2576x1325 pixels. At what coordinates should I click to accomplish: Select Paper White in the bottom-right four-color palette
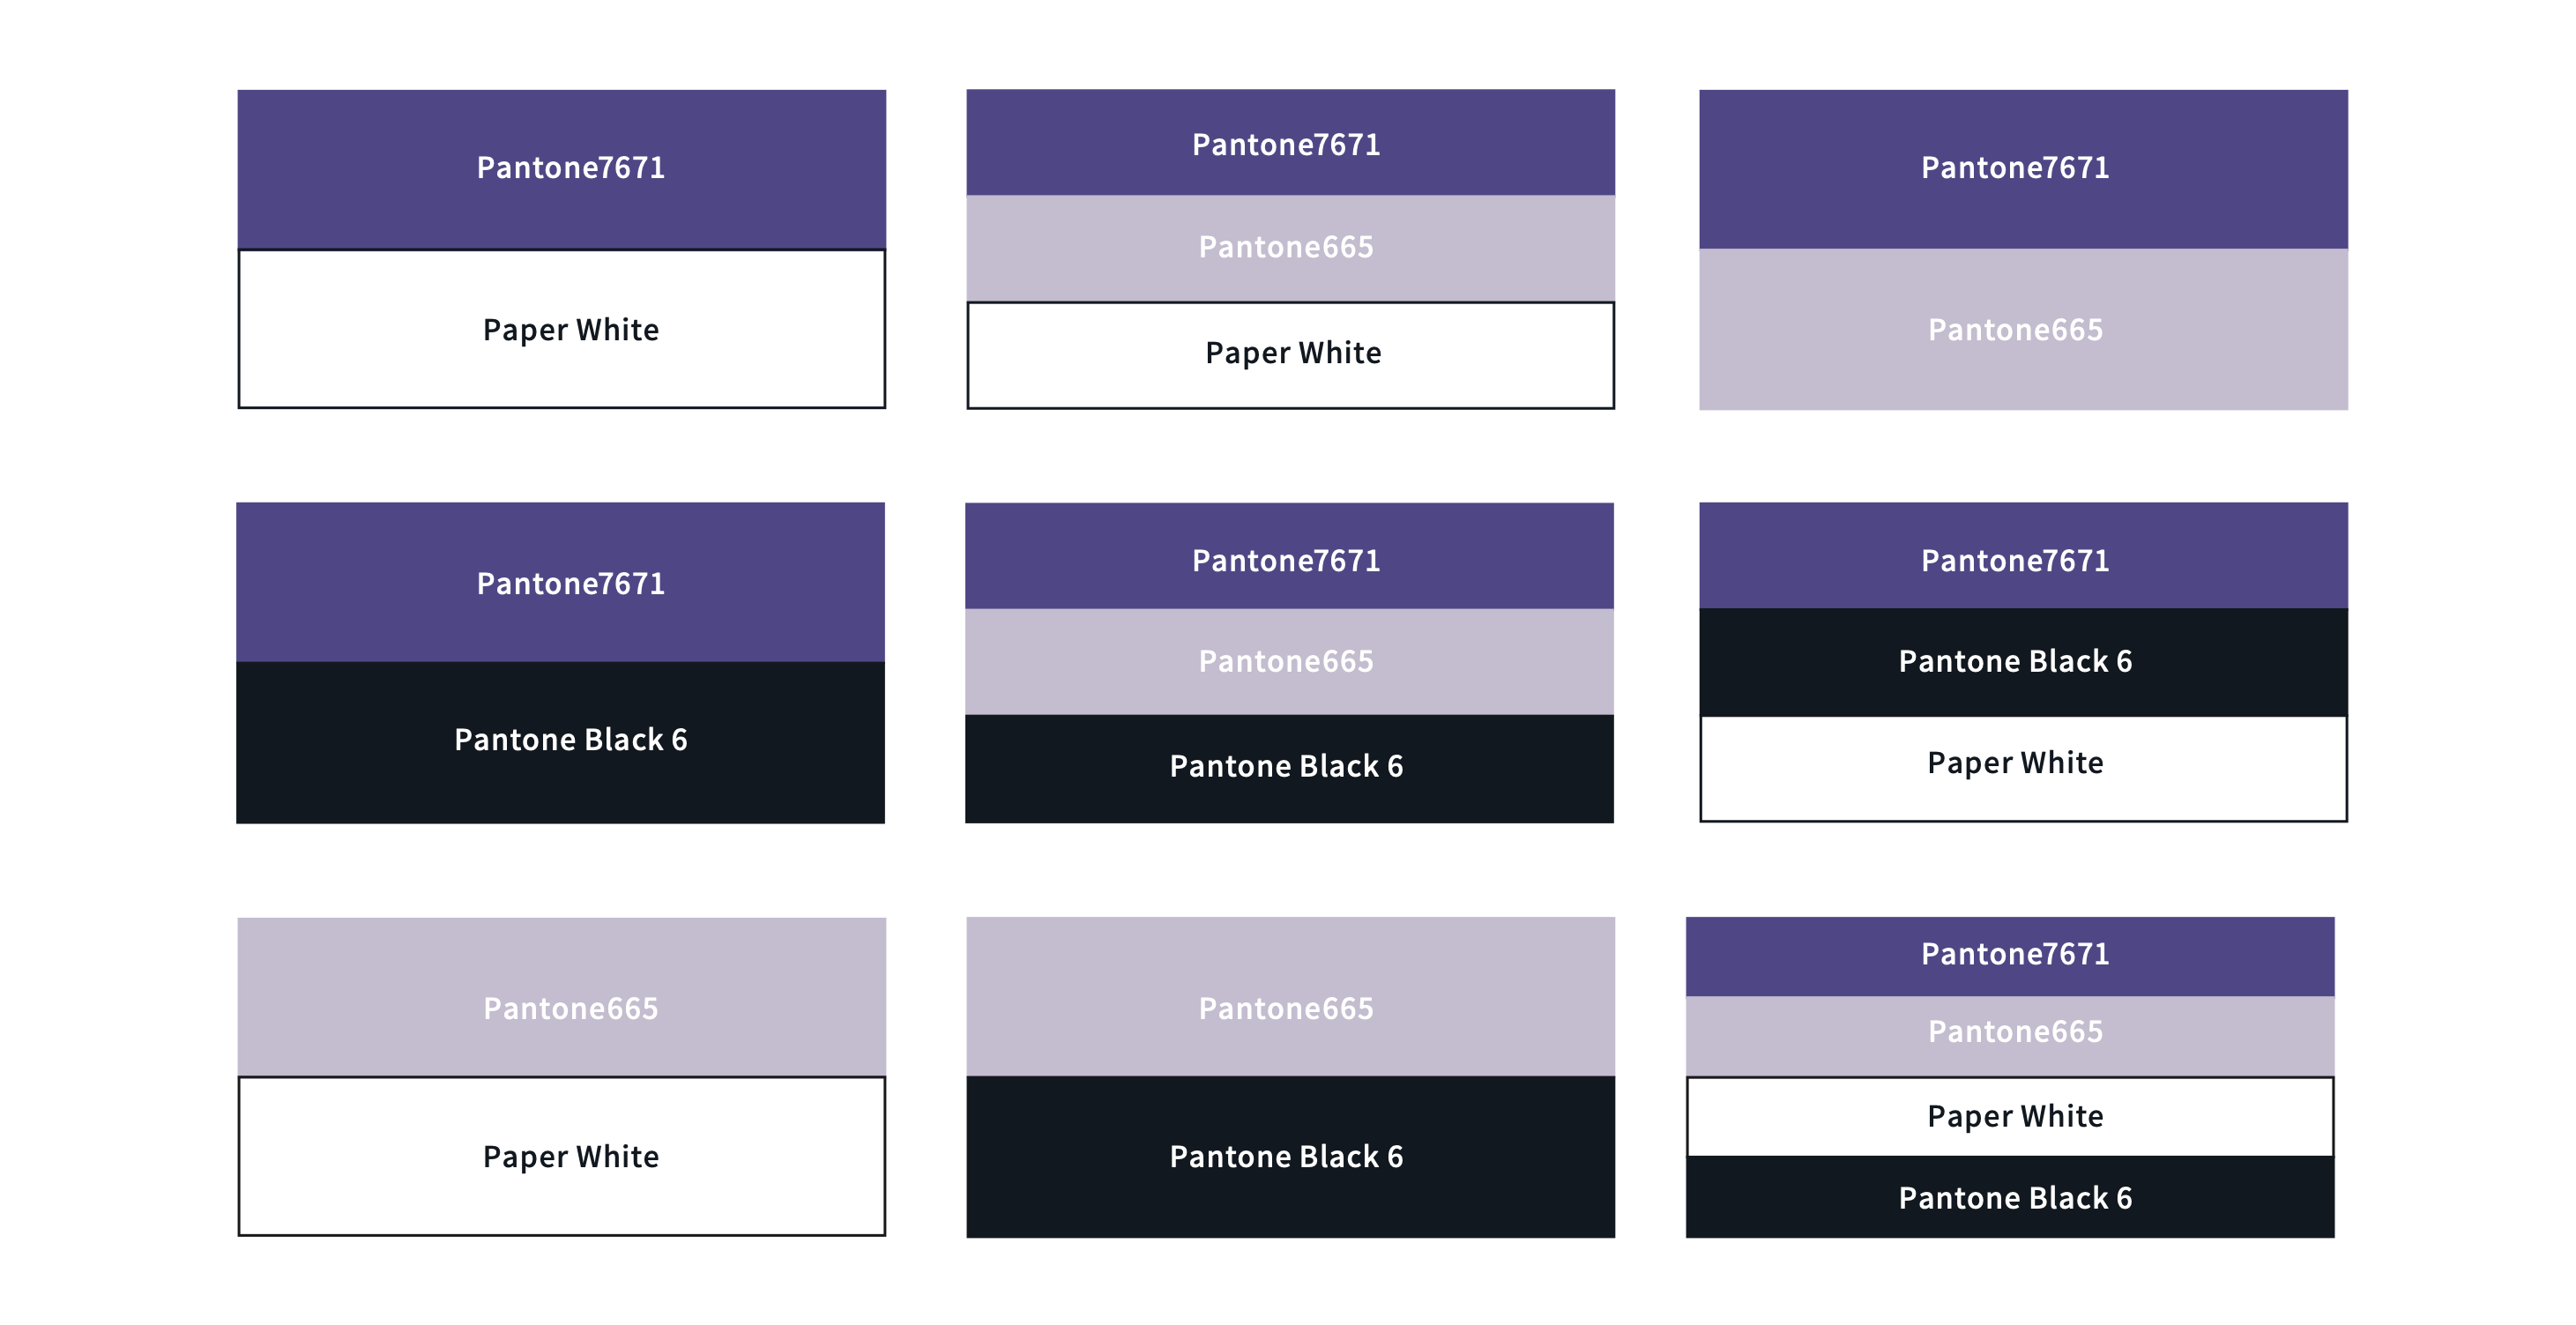click(x=2010, y=1116)
